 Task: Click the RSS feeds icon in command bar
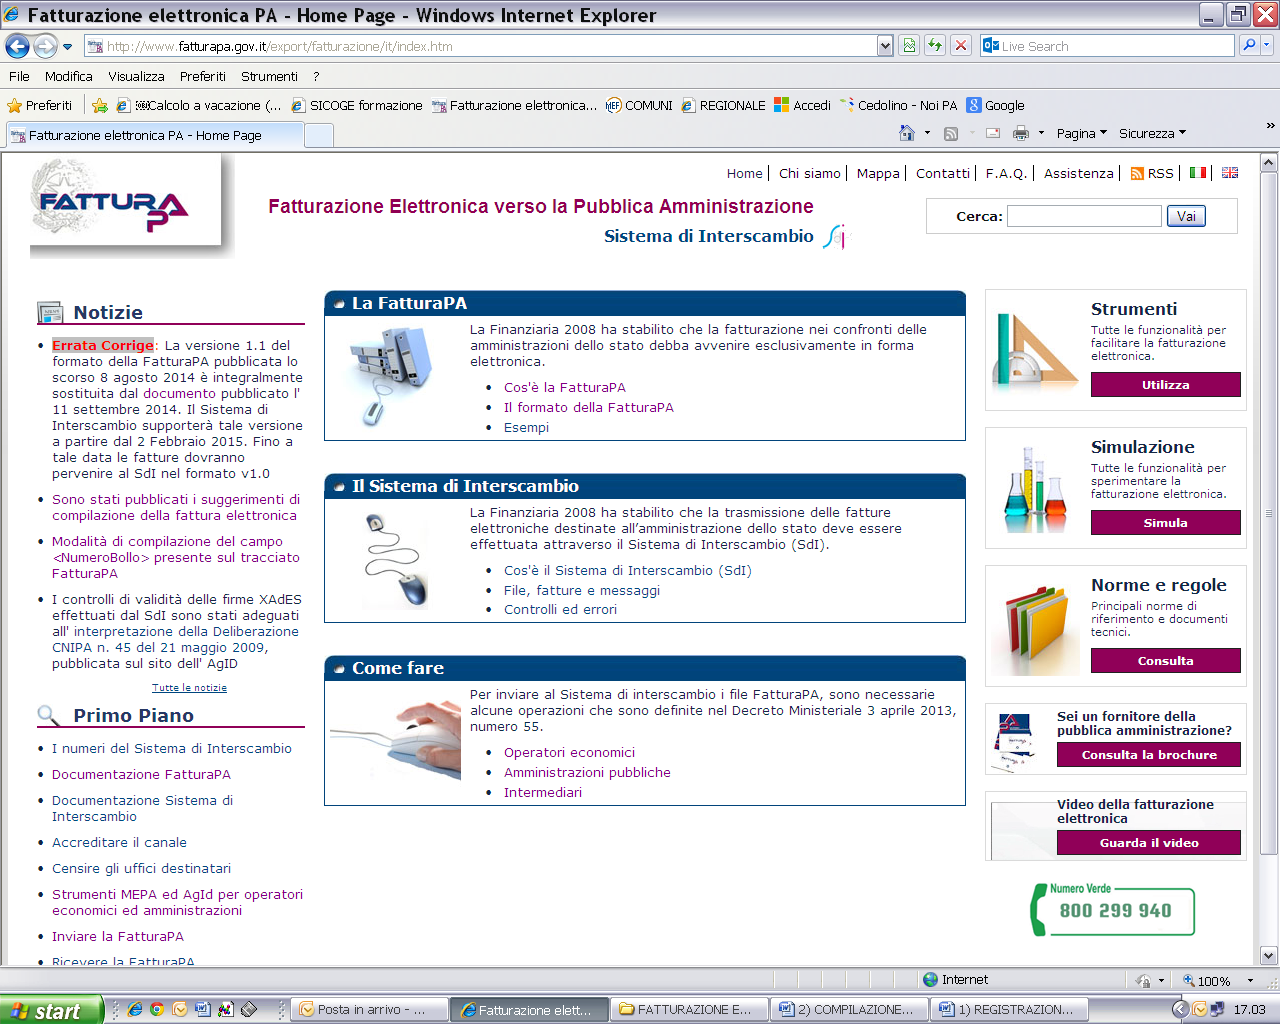(951, 133)
